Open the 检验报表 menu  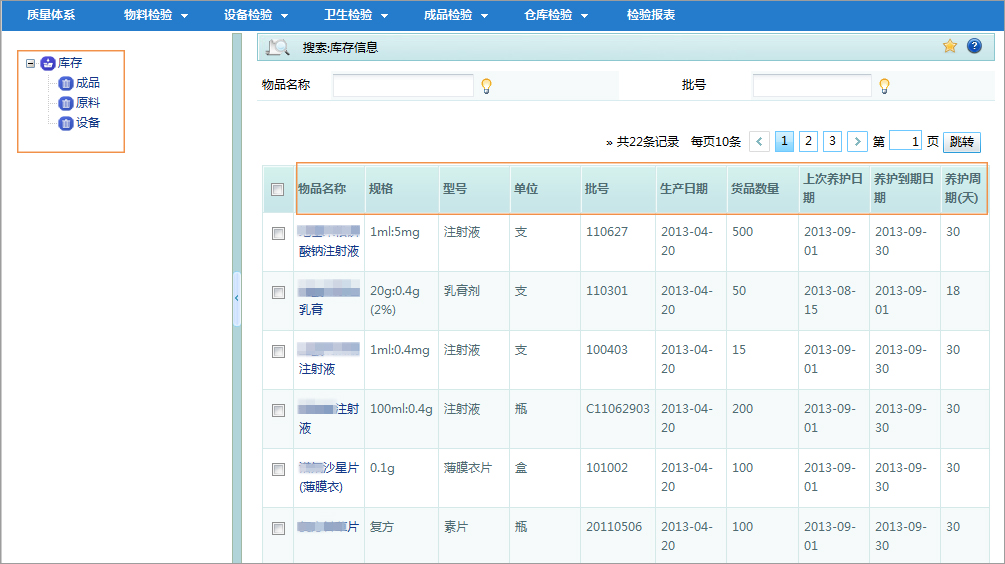651,15
